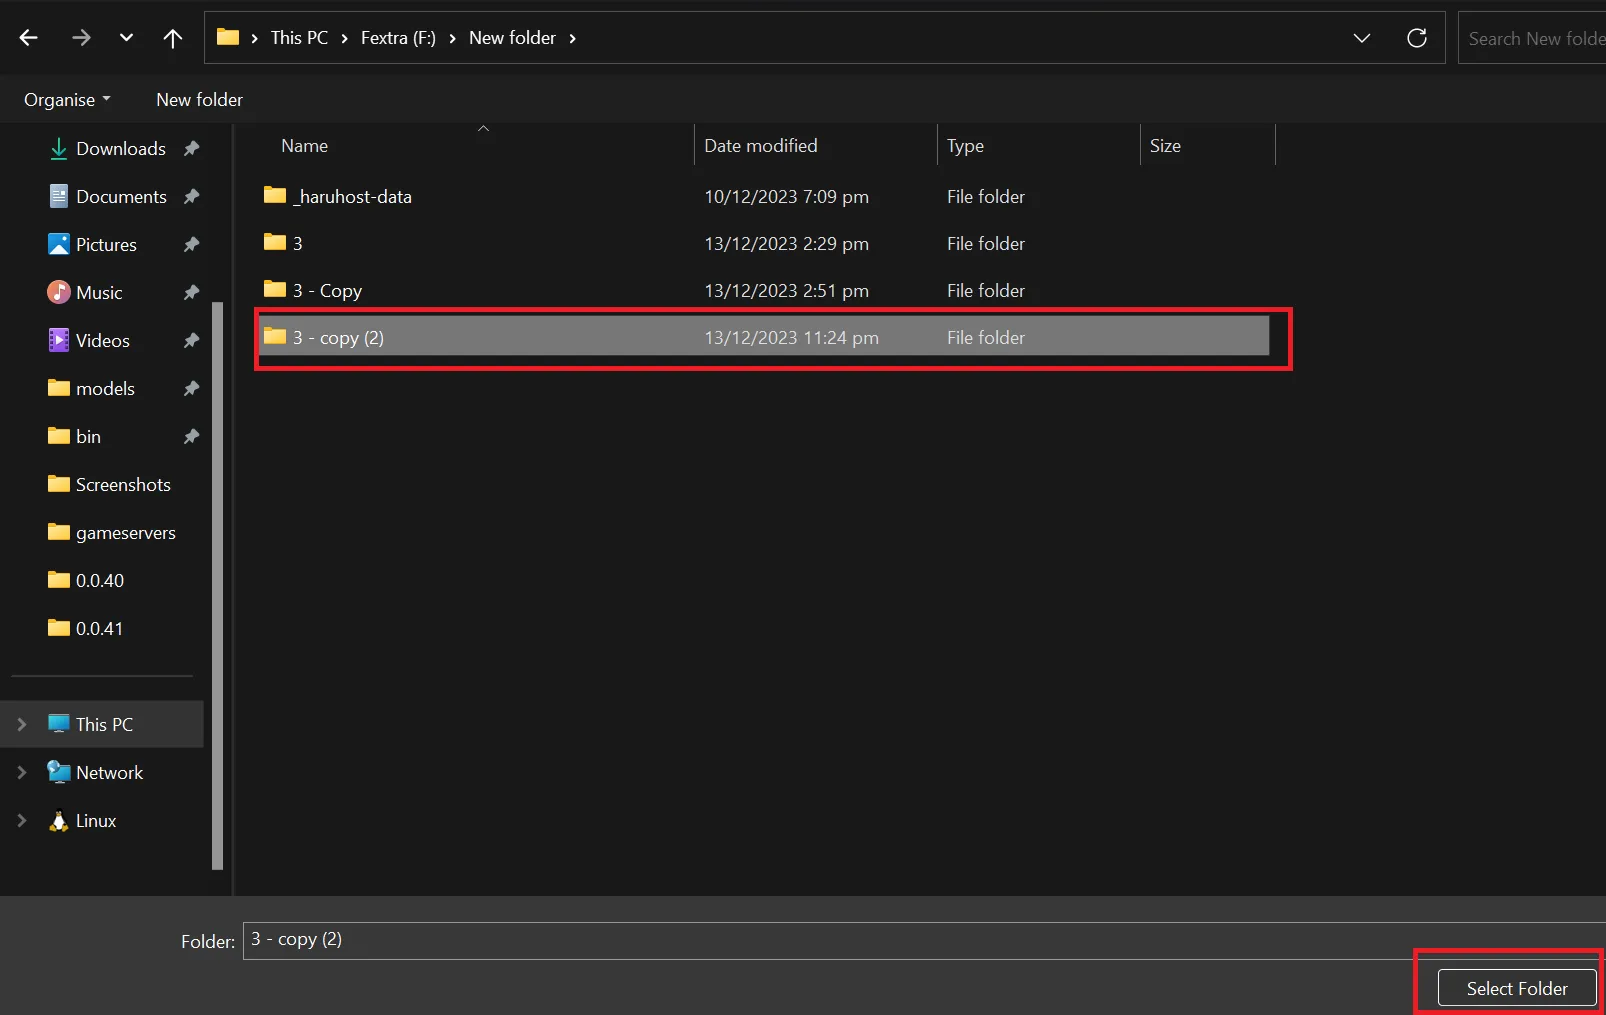Screen dimensions: 1606x1015
Task: Sort by Name column header
Action: click(x=304, y=146)
